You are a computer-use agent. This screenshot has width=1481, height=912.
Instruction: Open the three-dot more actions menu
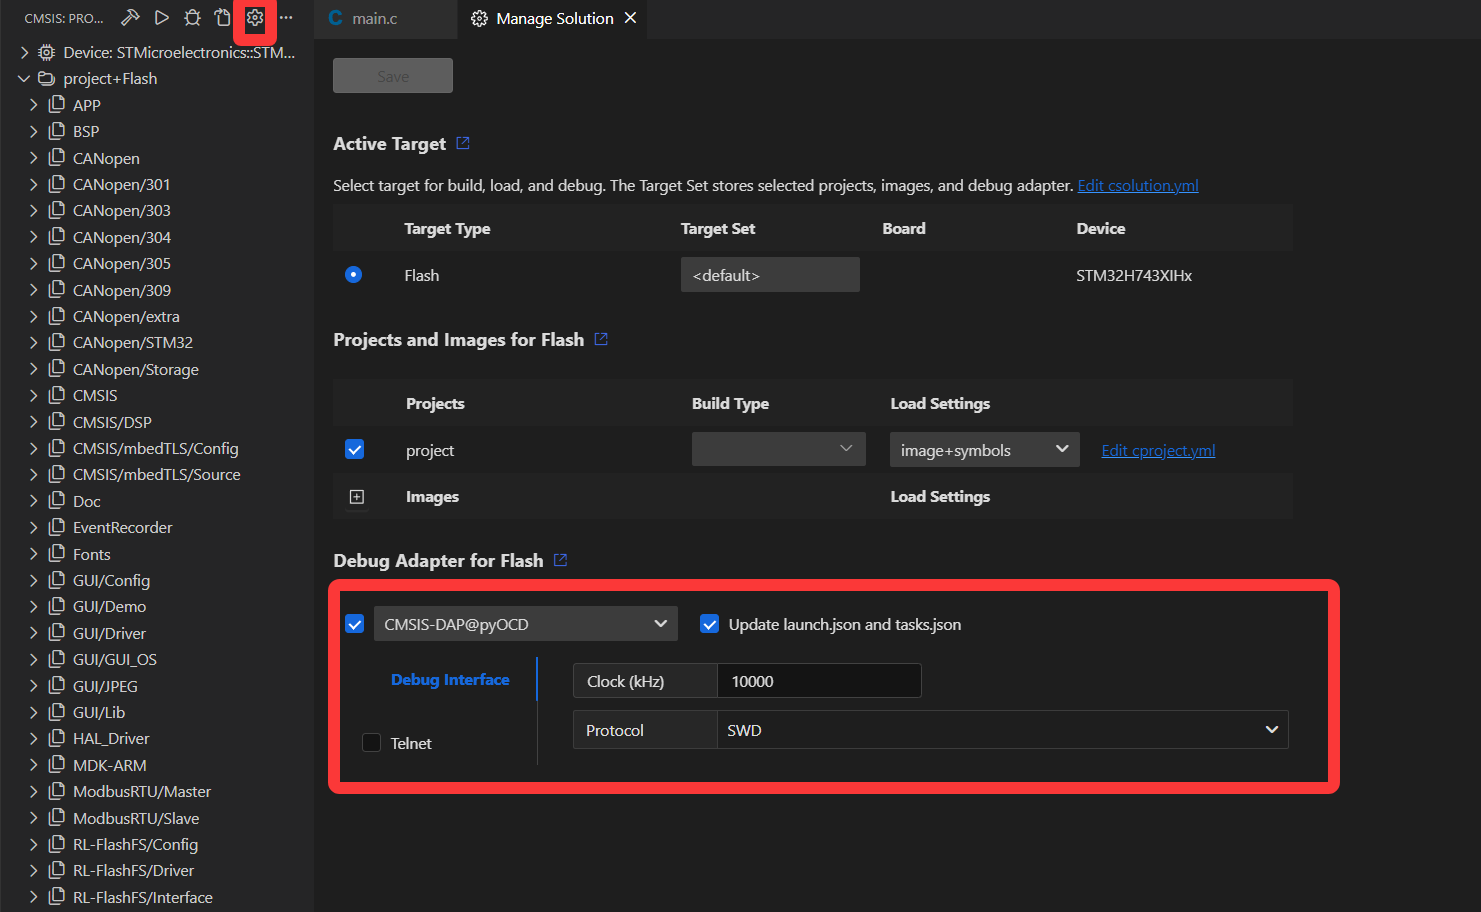[286, 18]
